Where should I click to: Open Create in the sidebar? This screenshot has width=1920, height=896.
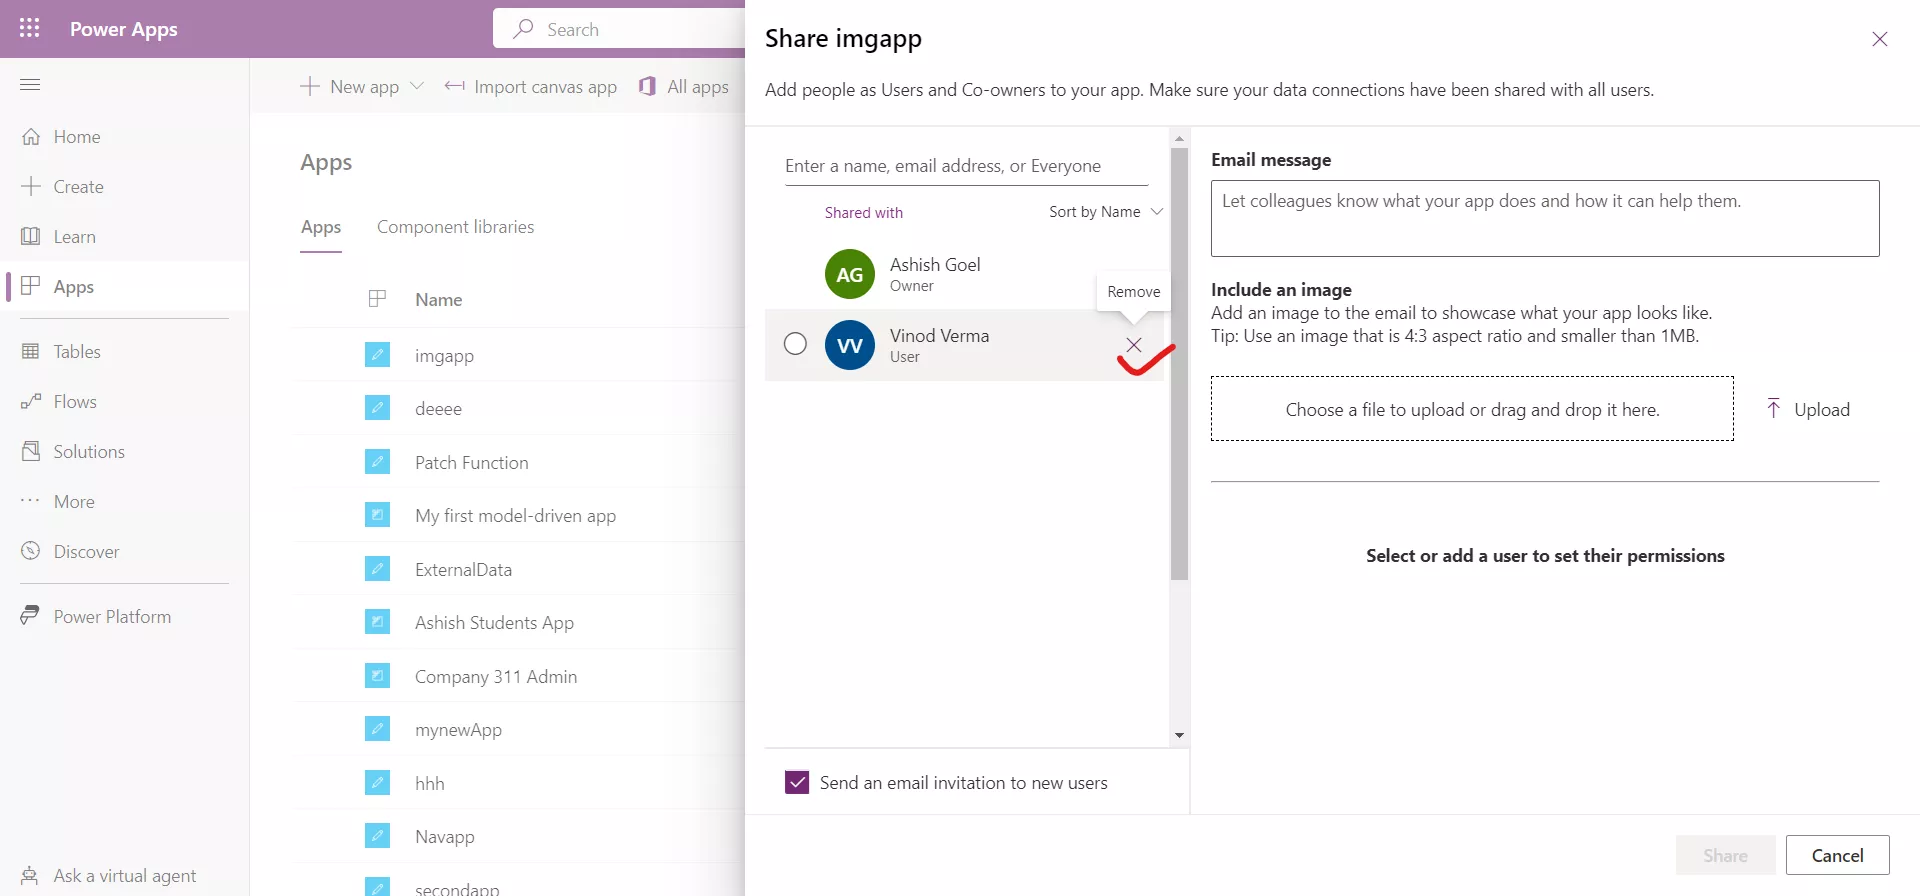coord(78,187)
